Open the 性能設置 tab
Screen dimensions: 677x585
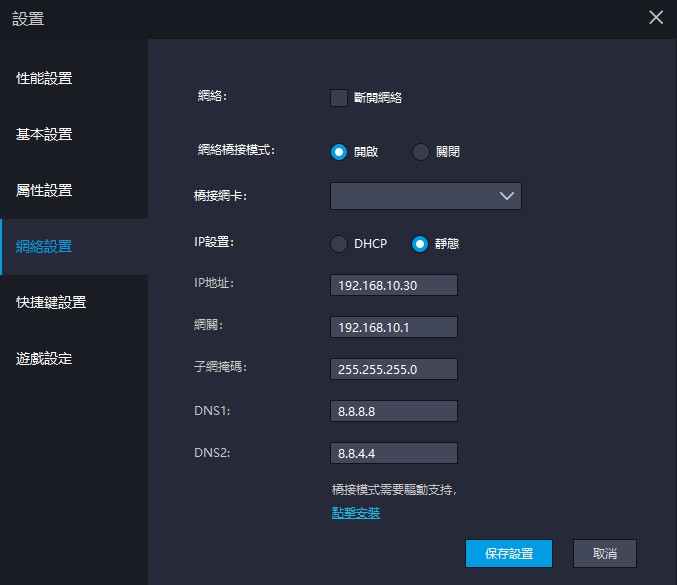coord(45,79)
